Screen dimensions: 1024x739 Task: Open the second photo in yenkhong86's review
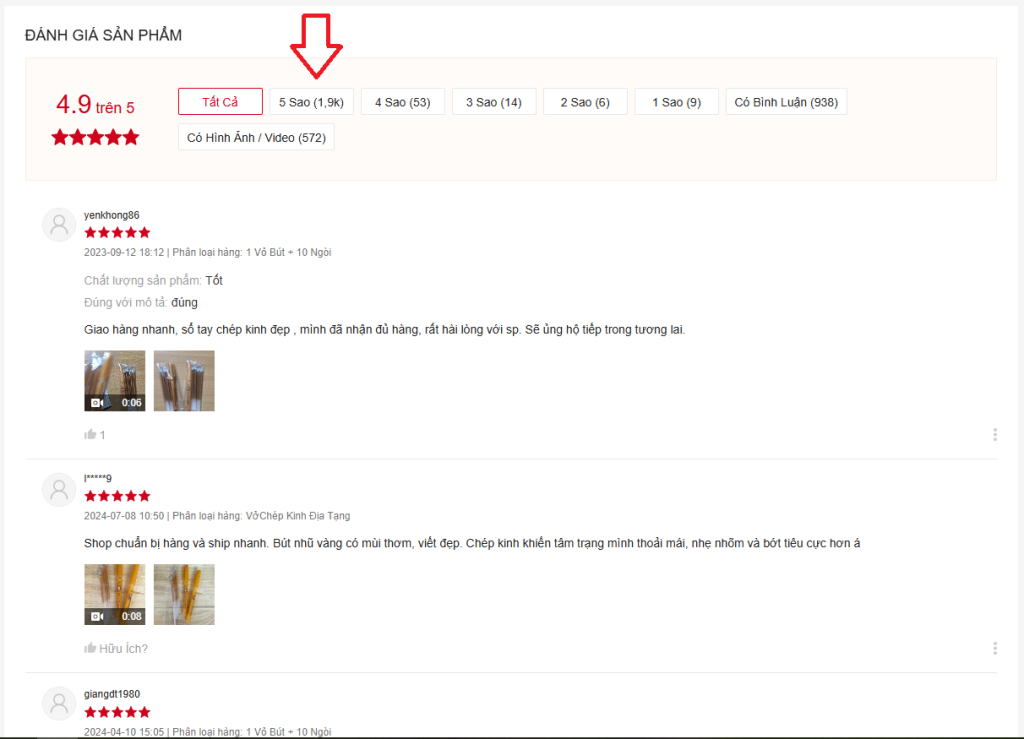[184, 381]
